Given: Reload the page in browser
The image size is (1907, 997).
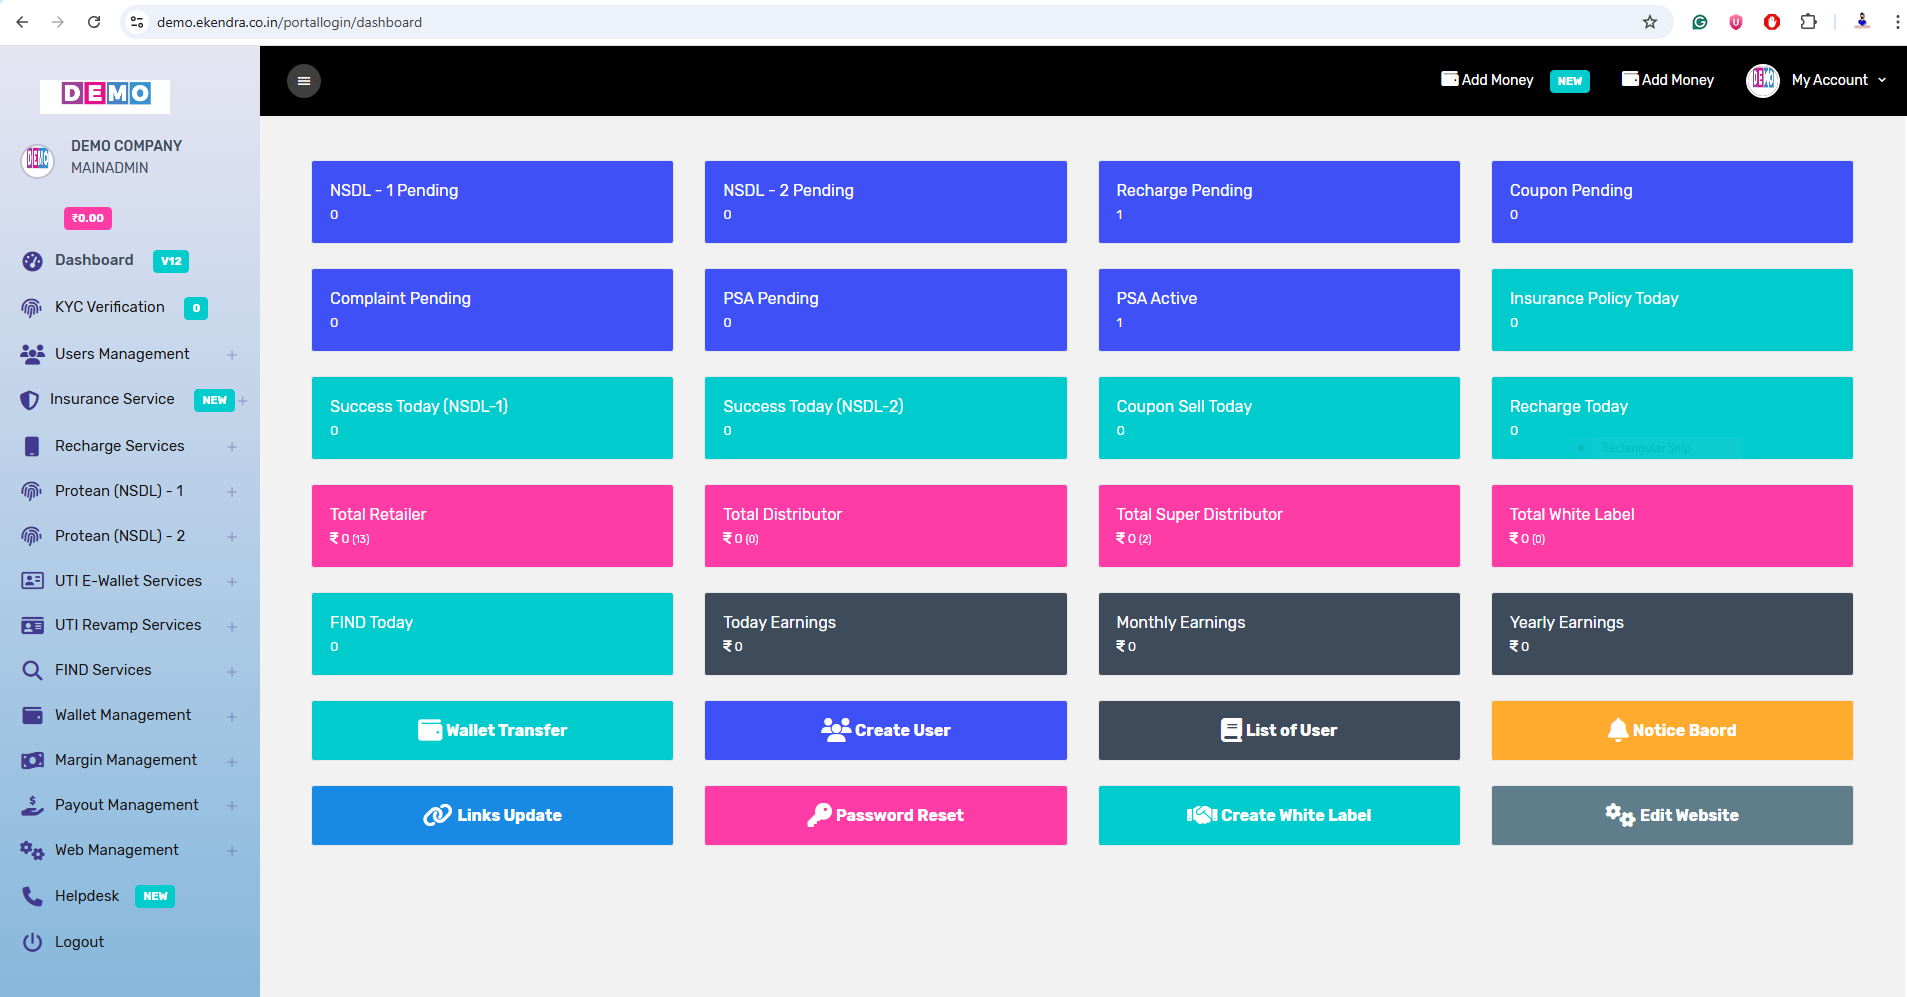Looking at the screenshot, I should point(94,22).
